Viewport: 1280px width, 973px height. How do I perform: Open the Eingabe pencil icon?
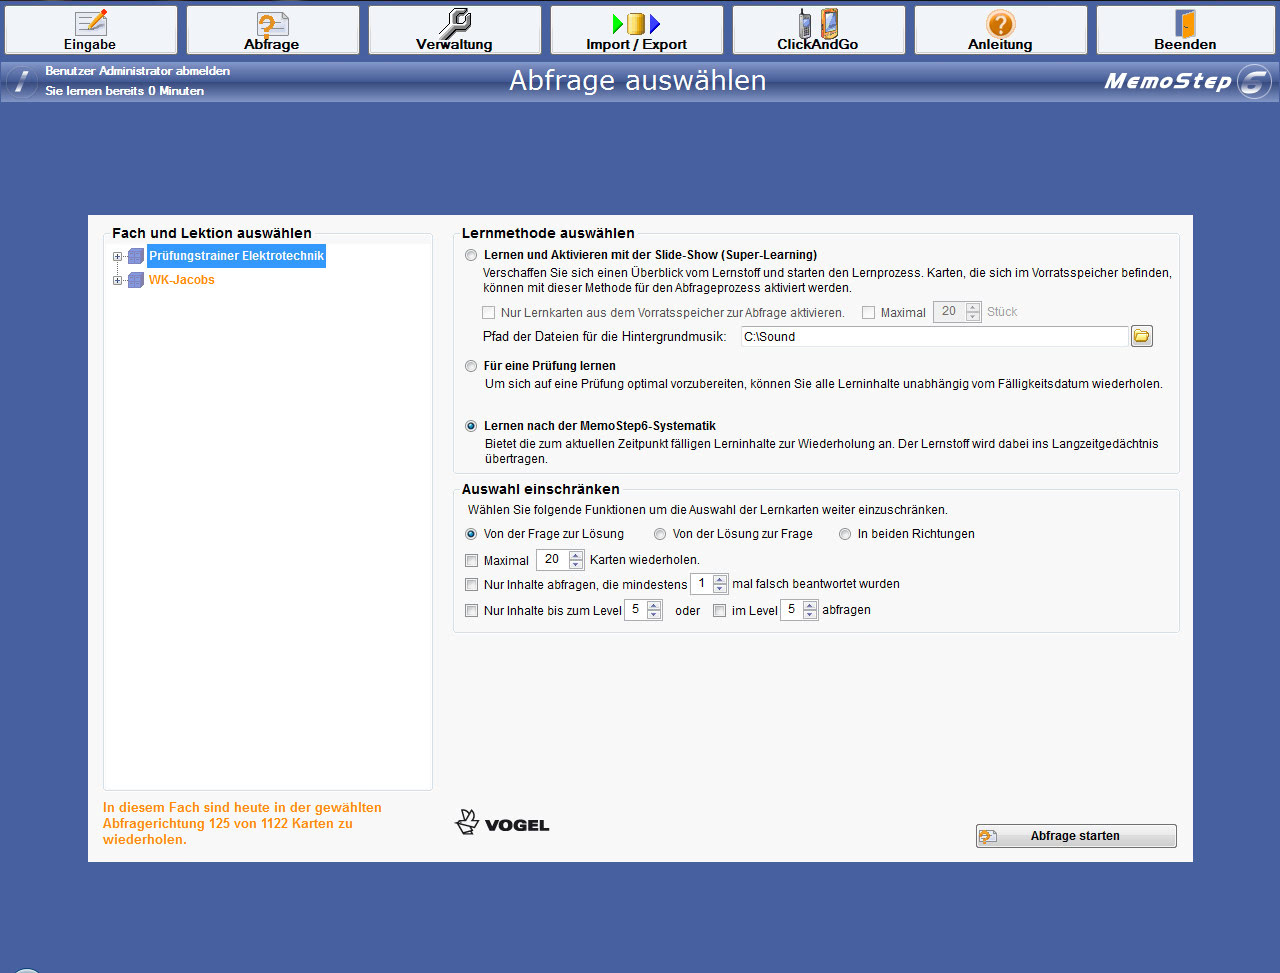(x=90, y=23)
